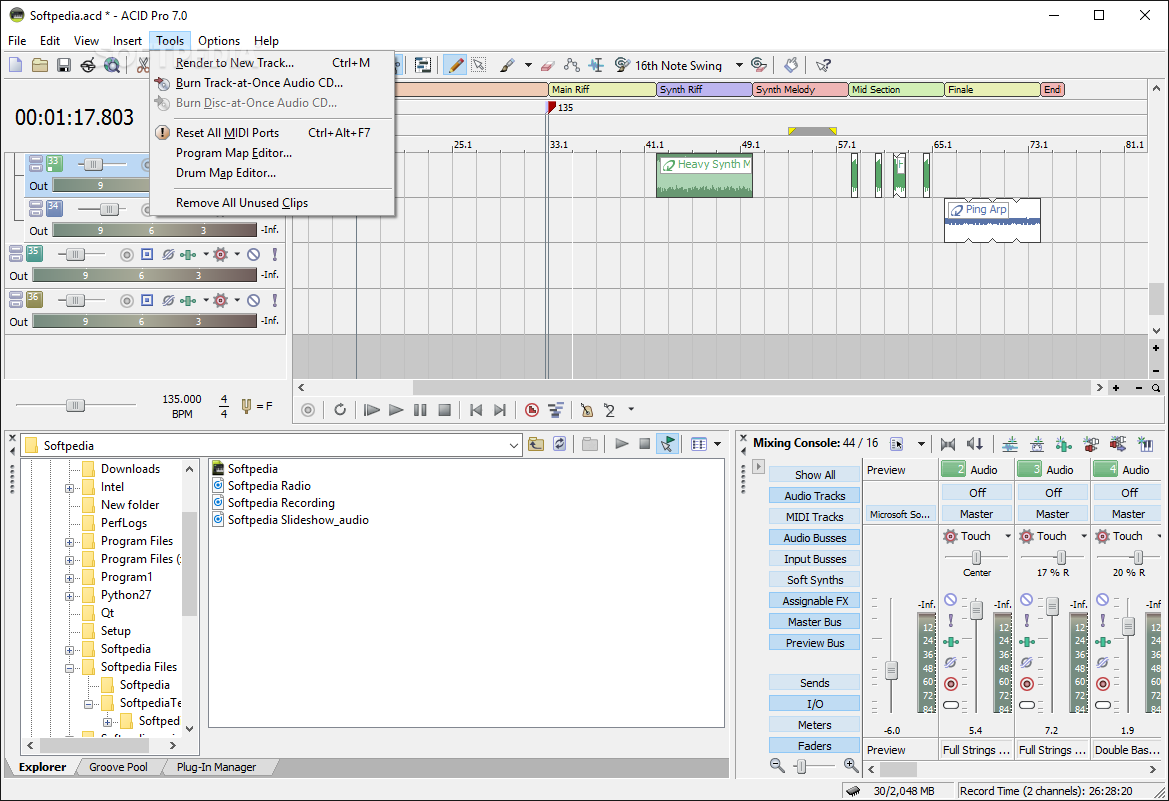Start playback with the Play button
This screenshot has height=801, width=1169.
coord(396,409)
